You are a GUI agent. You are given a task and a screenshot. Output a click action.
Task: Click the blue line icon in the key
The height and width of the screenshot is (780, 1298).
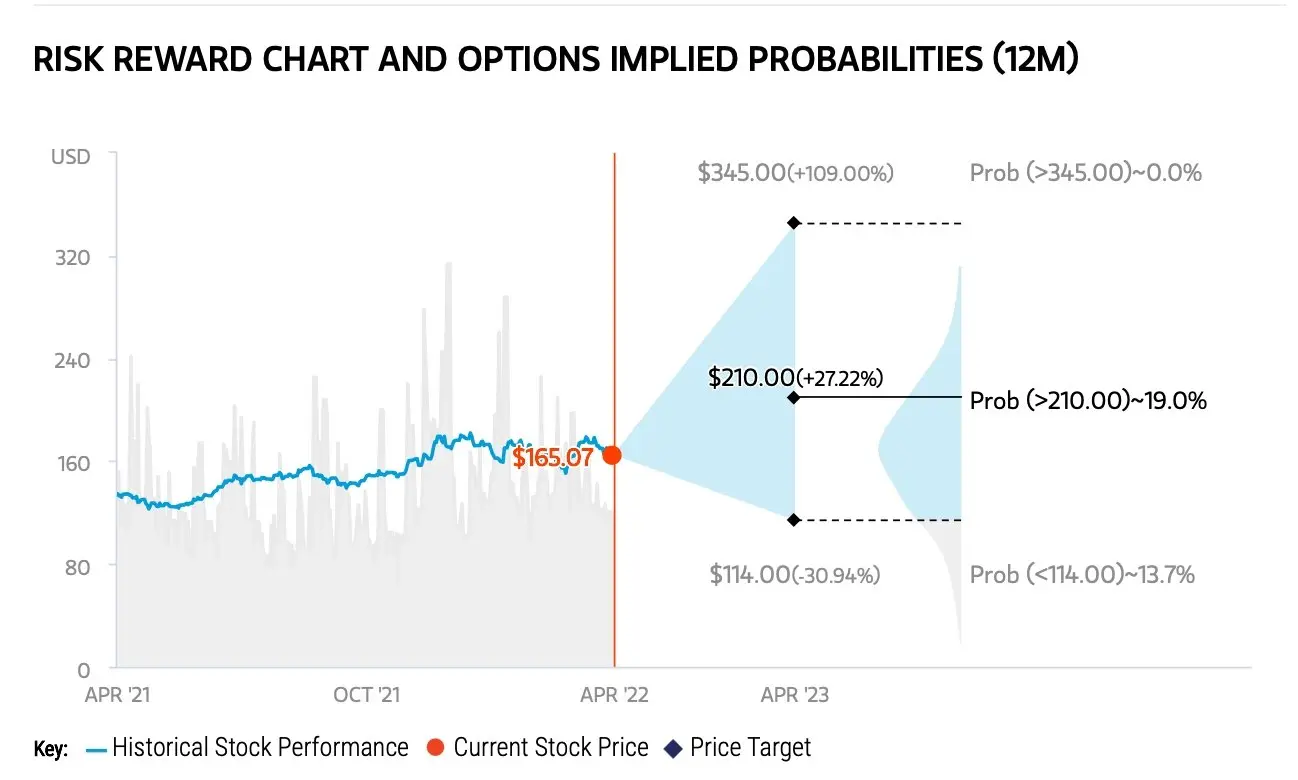(x=96, y=748)
